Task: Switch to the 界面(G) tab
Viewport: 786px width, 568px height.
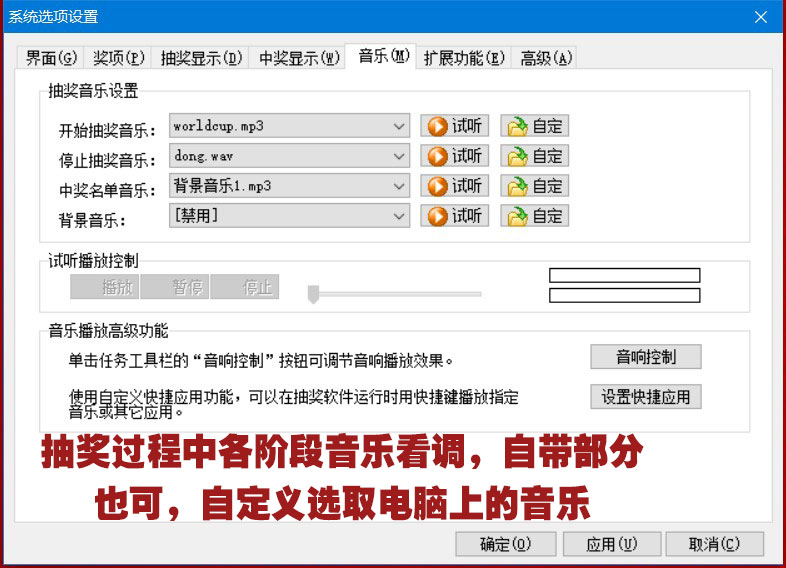Action: (51, 58)
